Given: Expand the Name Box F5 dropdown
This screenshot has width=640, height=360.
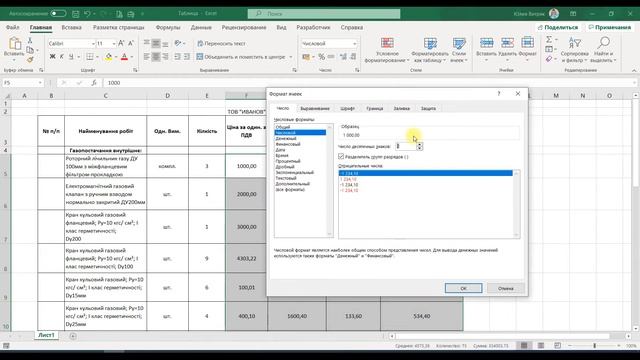Looking at the screenshot, I should pos(40,83).
